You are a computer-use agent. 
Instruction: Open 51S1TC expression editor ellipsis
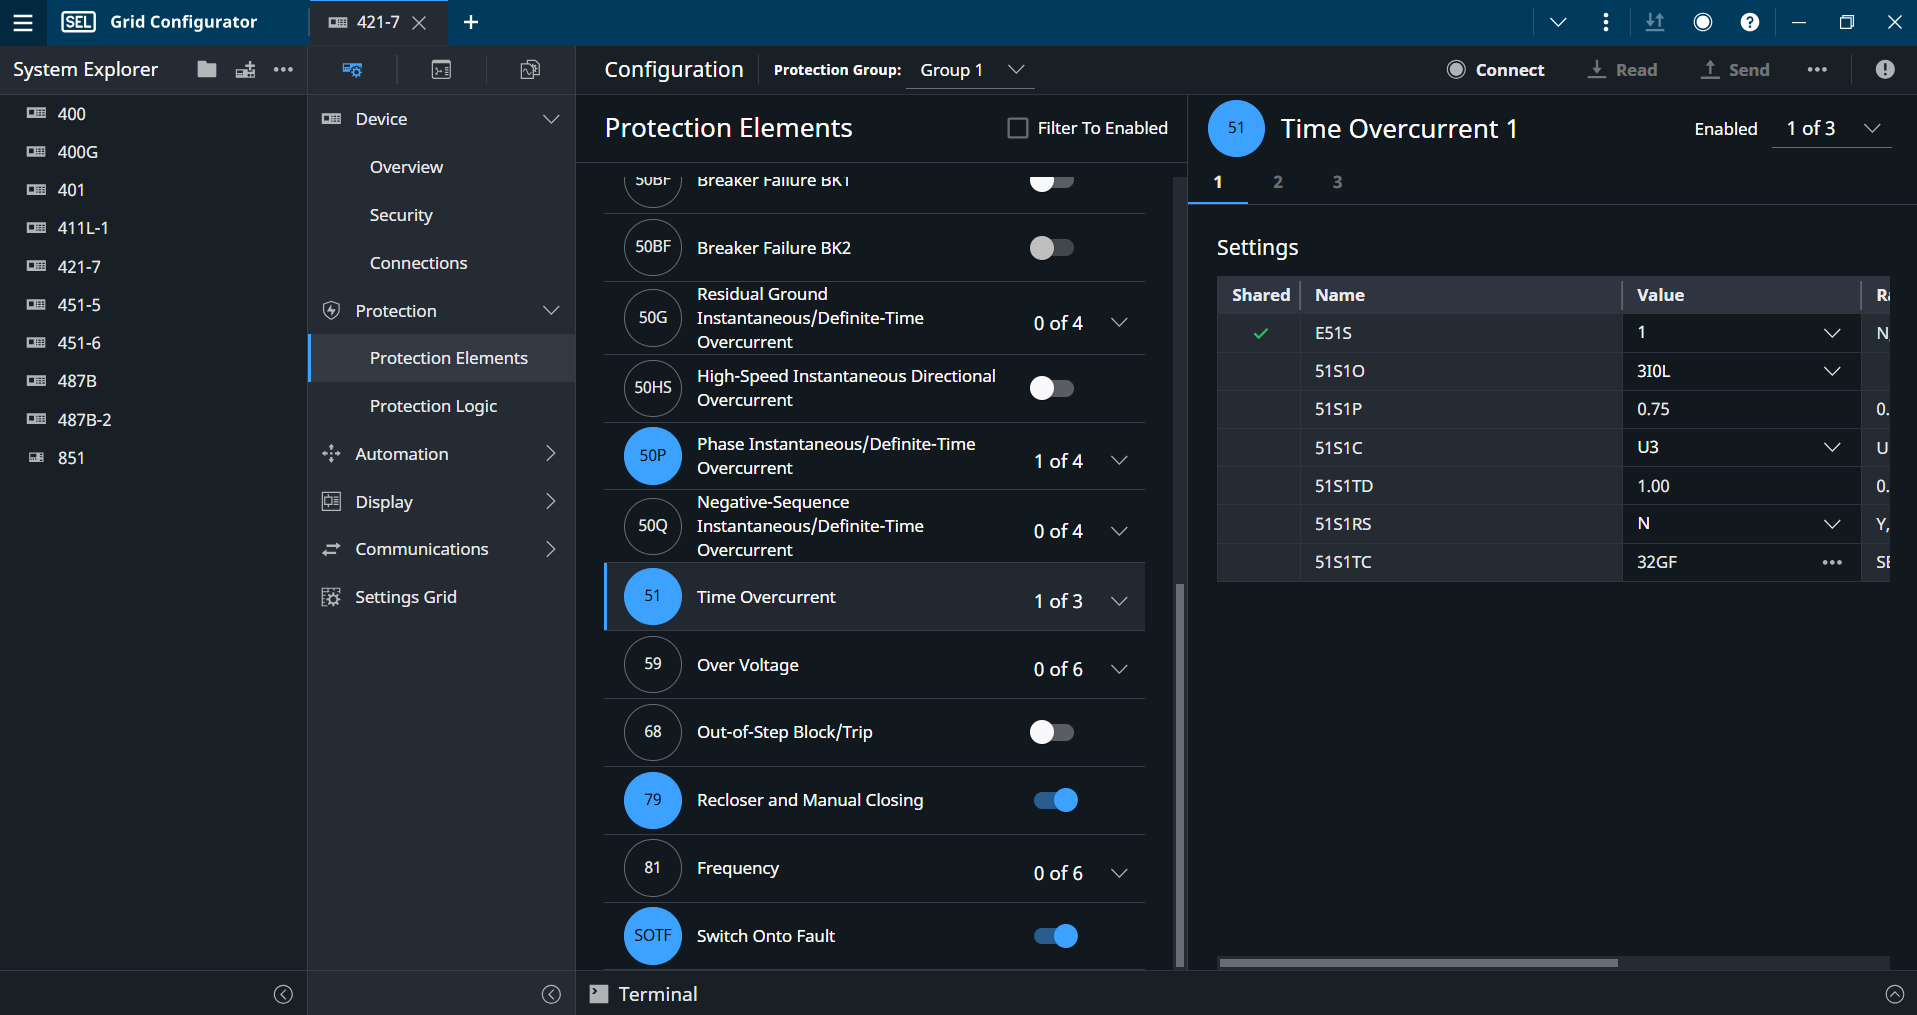coord(1832,562)
